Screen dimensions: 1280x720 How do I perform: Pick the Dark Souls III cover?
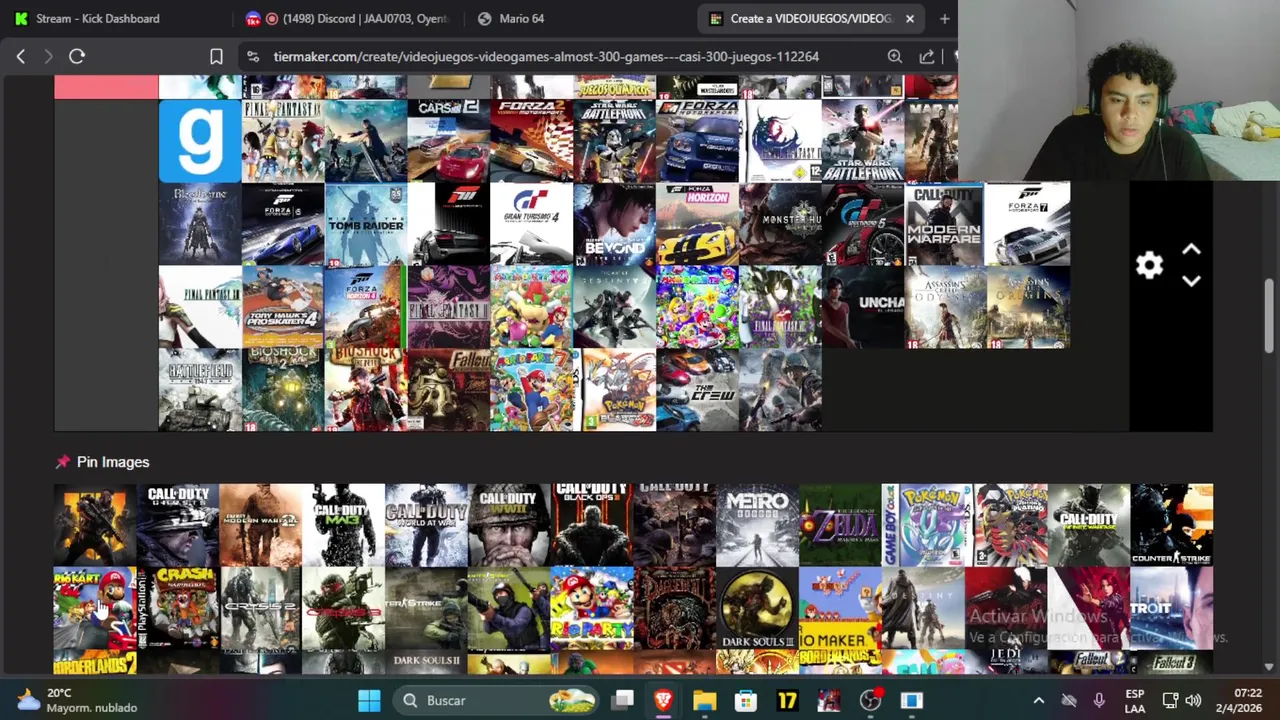[x=757, y=608]
